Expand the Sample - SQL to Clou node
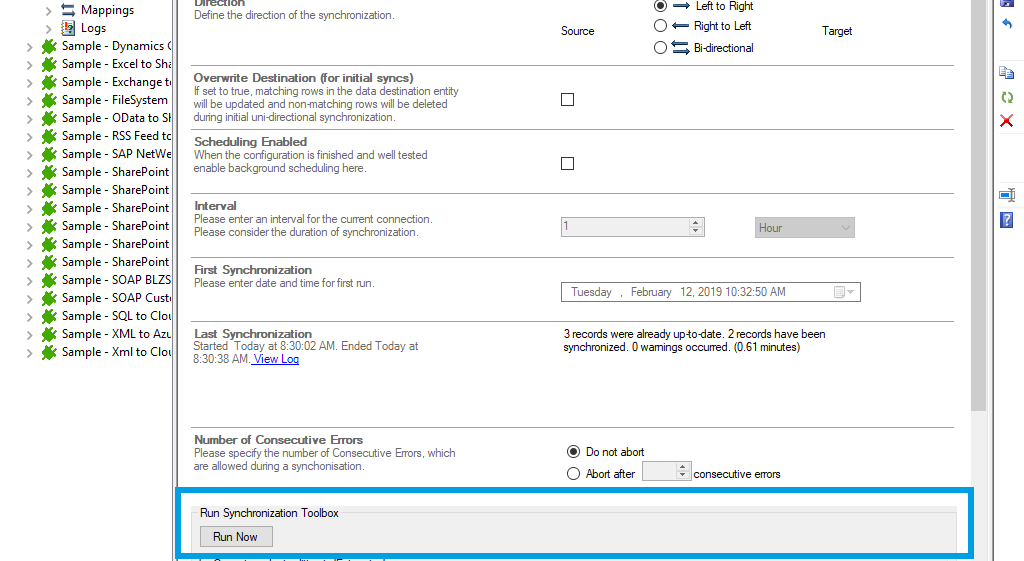 (x=29, y=317)
